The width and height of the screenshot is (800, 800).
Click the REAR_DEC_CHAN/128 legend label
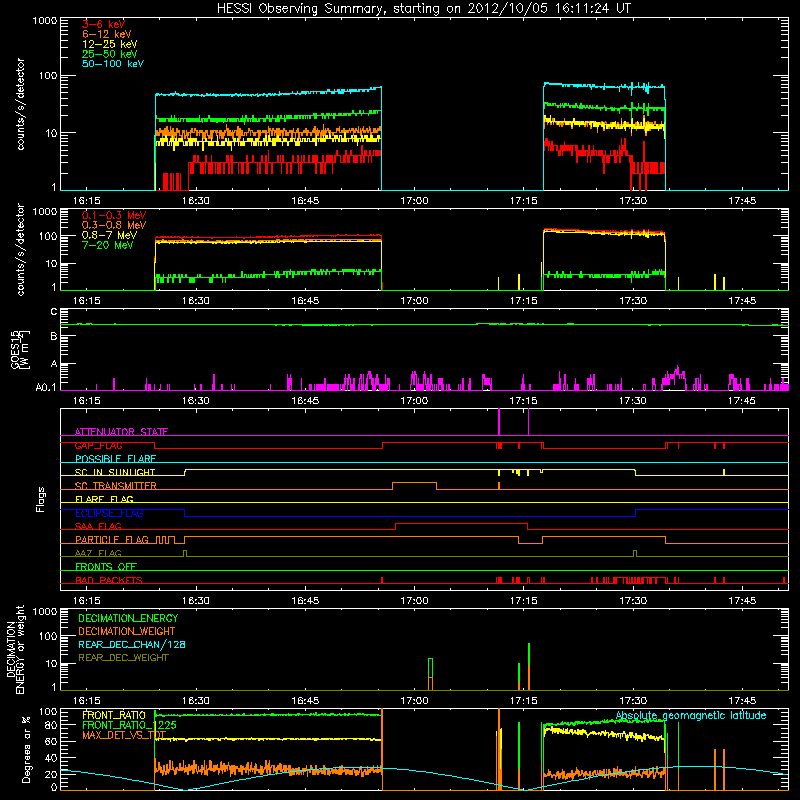[132, 644]
